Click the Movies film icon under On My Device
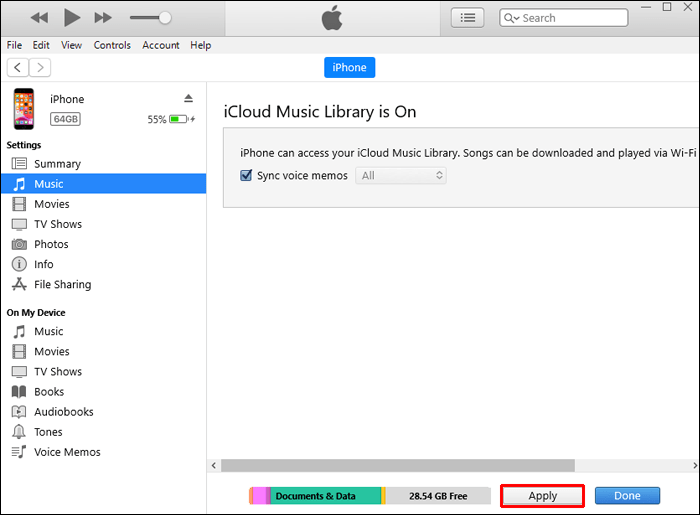The width and height of the screenshot is (700, 515). tap(19, 351)
